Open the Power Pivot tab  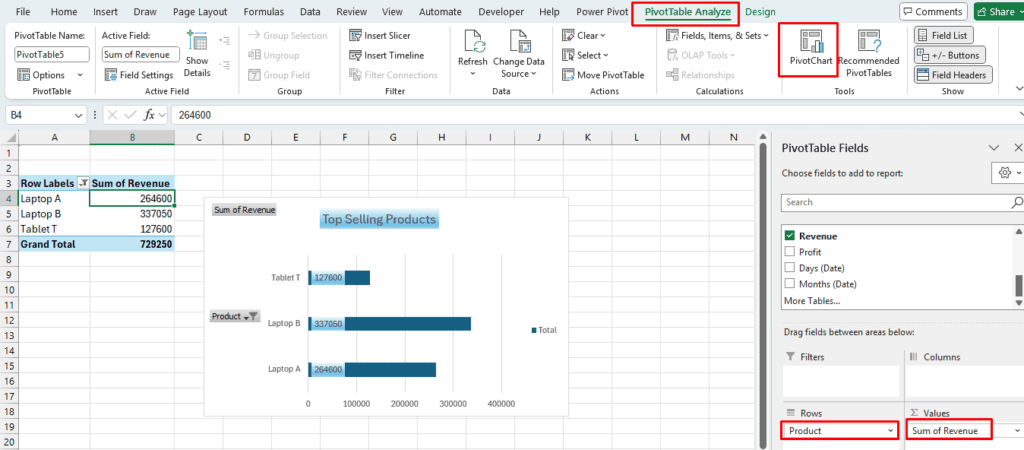click(x=601, y=12)
